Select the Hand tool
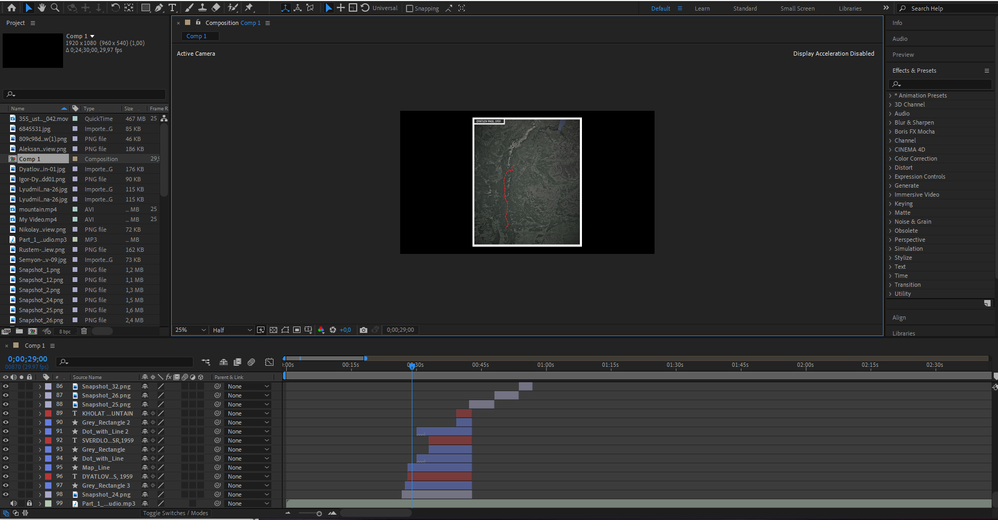Screen dimensions: 998x520 [41, 8]
